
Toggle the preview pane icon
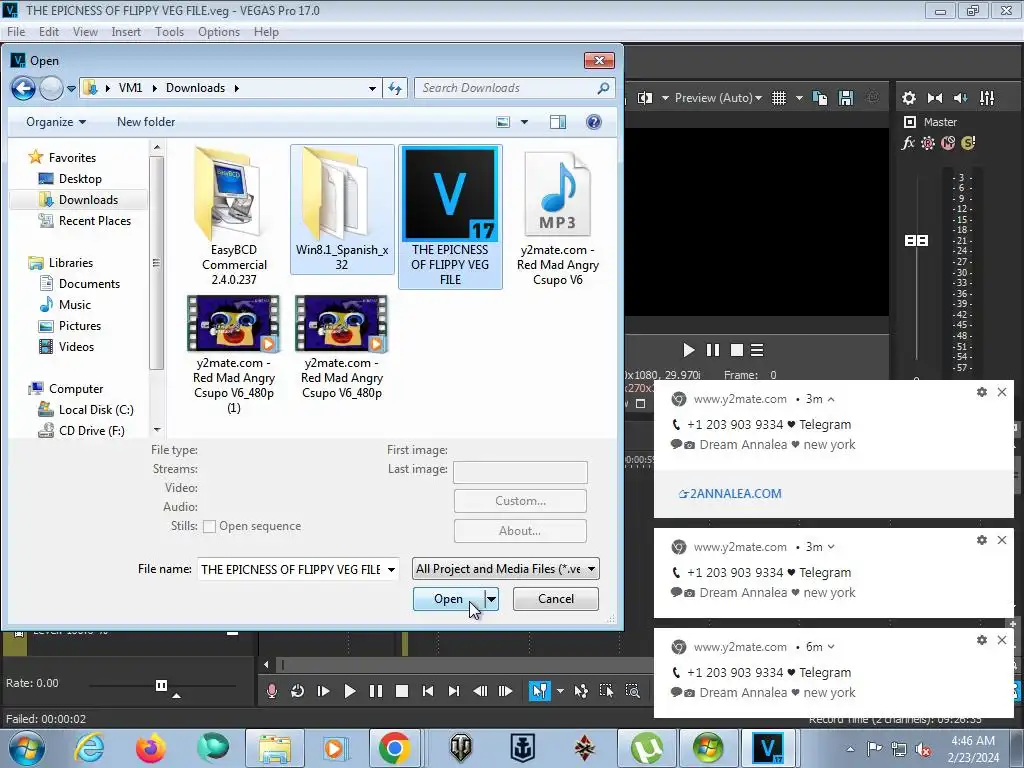[558, 122]
